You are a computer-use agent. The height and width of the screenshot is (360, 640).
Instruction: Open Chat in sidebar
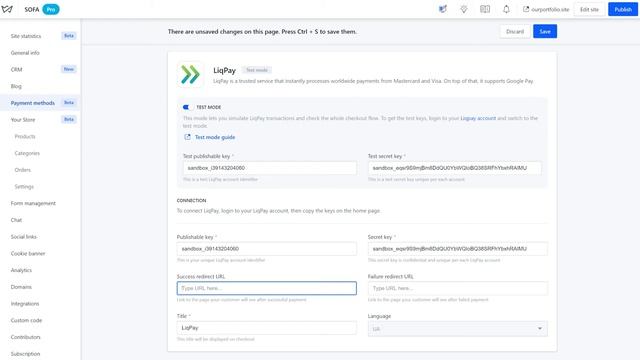pyautogui.click(x=16, y=220)
